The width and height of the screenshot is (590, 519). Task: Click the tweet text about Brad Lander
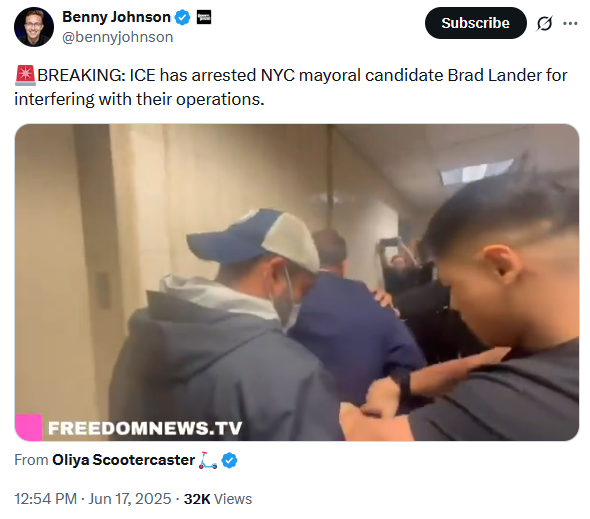(290, 87)
